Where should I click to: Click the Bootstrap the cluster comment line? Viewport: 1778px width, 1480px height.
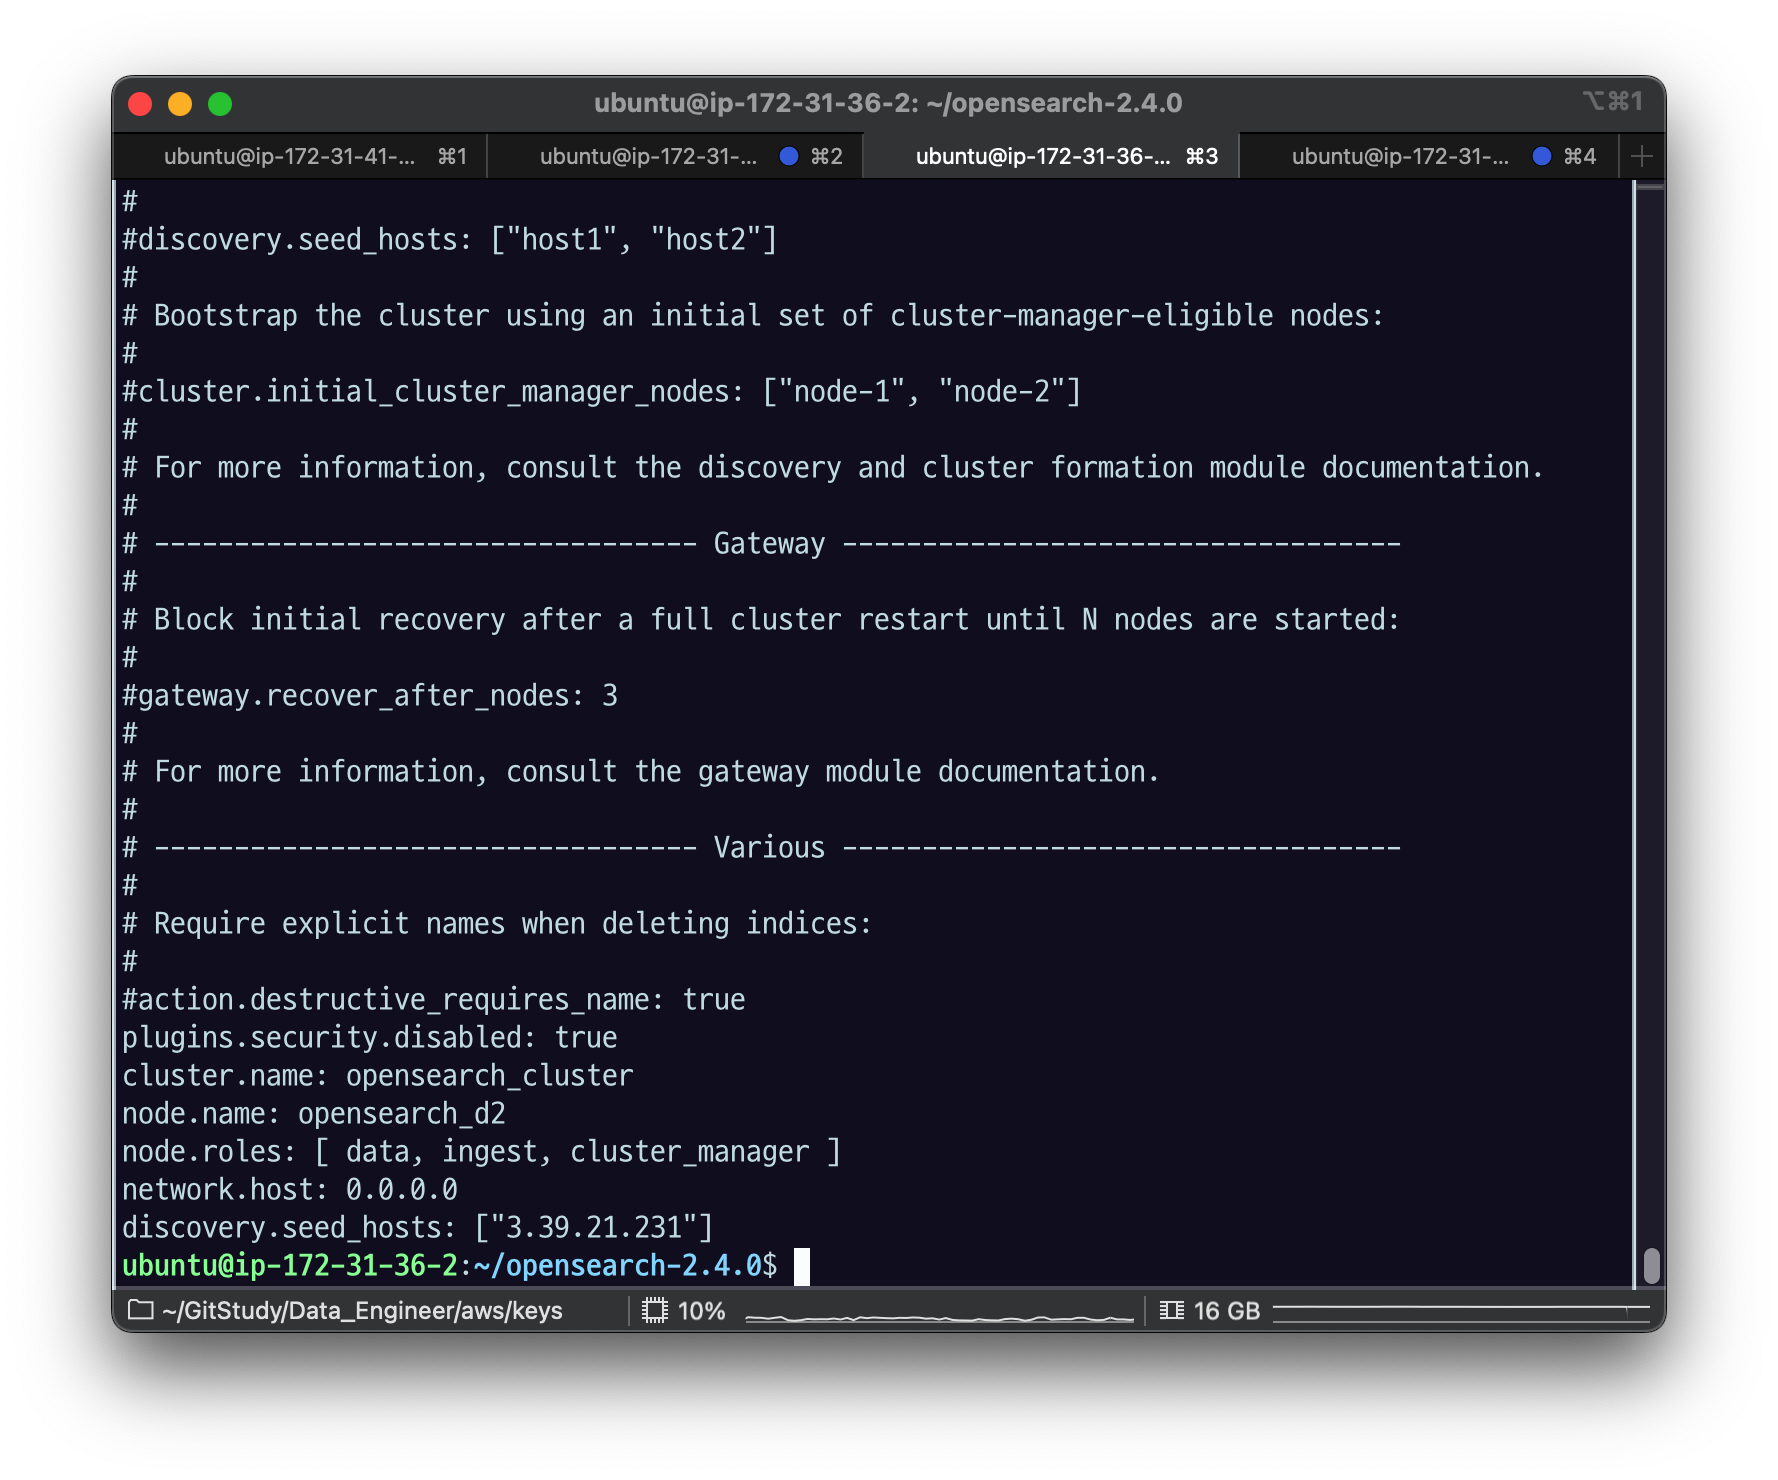(x=753, y=315)
